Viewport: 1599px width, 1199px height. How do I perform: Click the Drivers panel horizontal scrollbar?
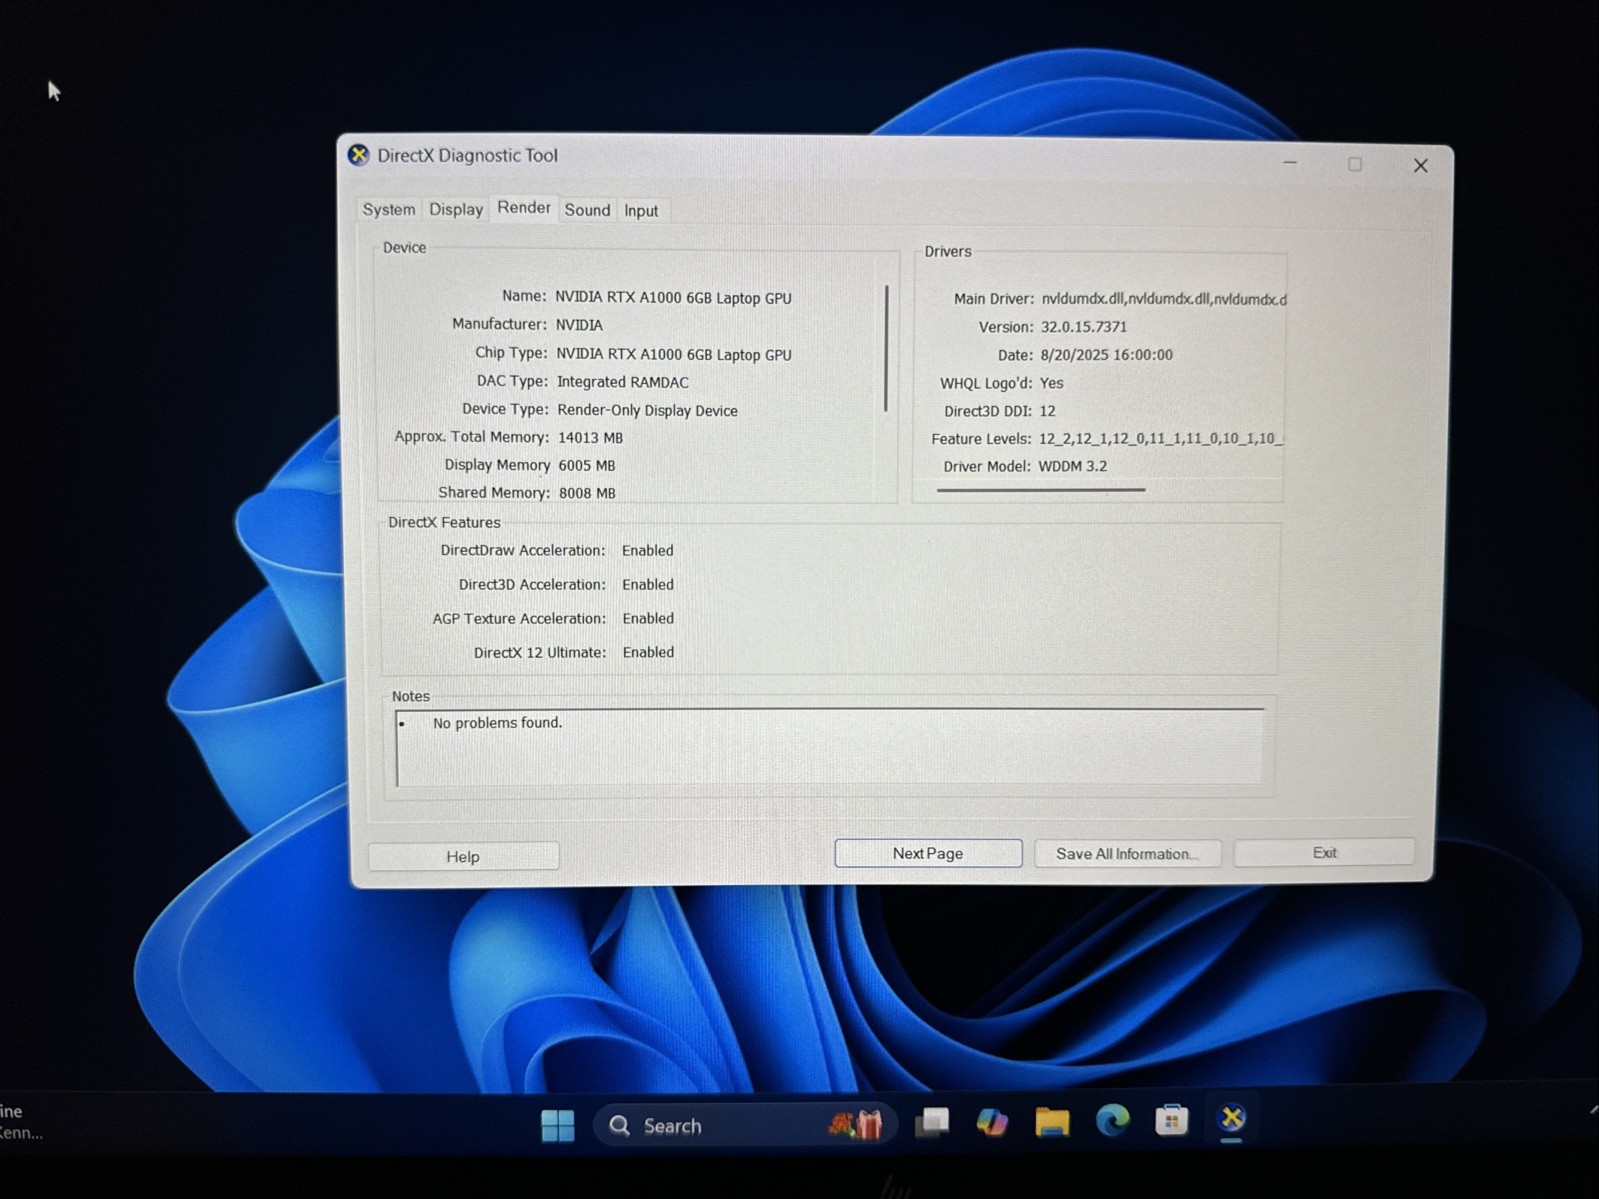coord(1040,490)
